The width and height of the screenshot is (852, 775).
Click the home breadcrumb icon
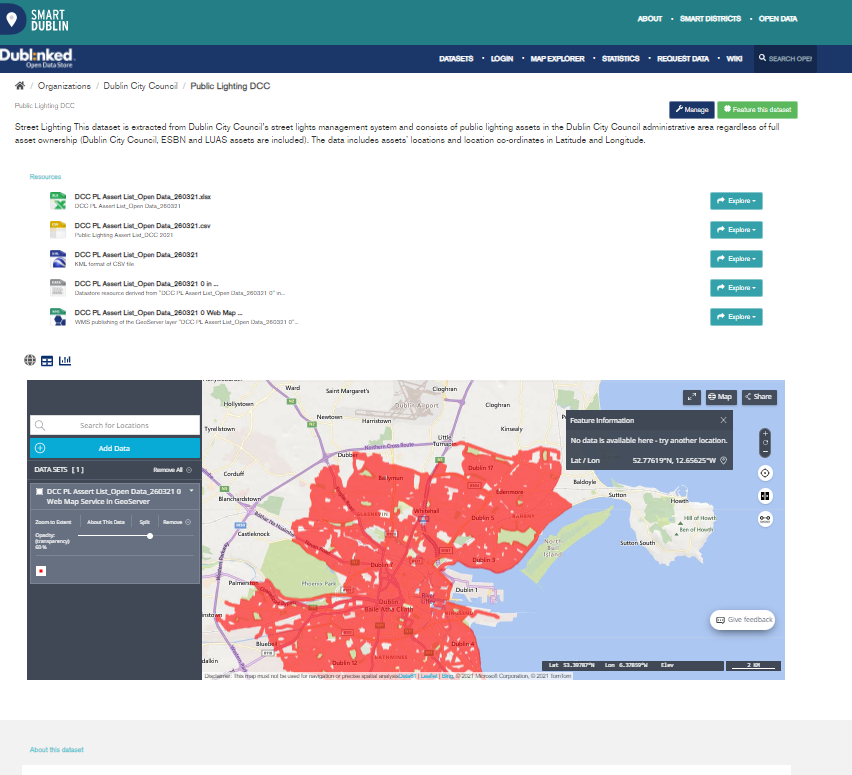(20, 87)
